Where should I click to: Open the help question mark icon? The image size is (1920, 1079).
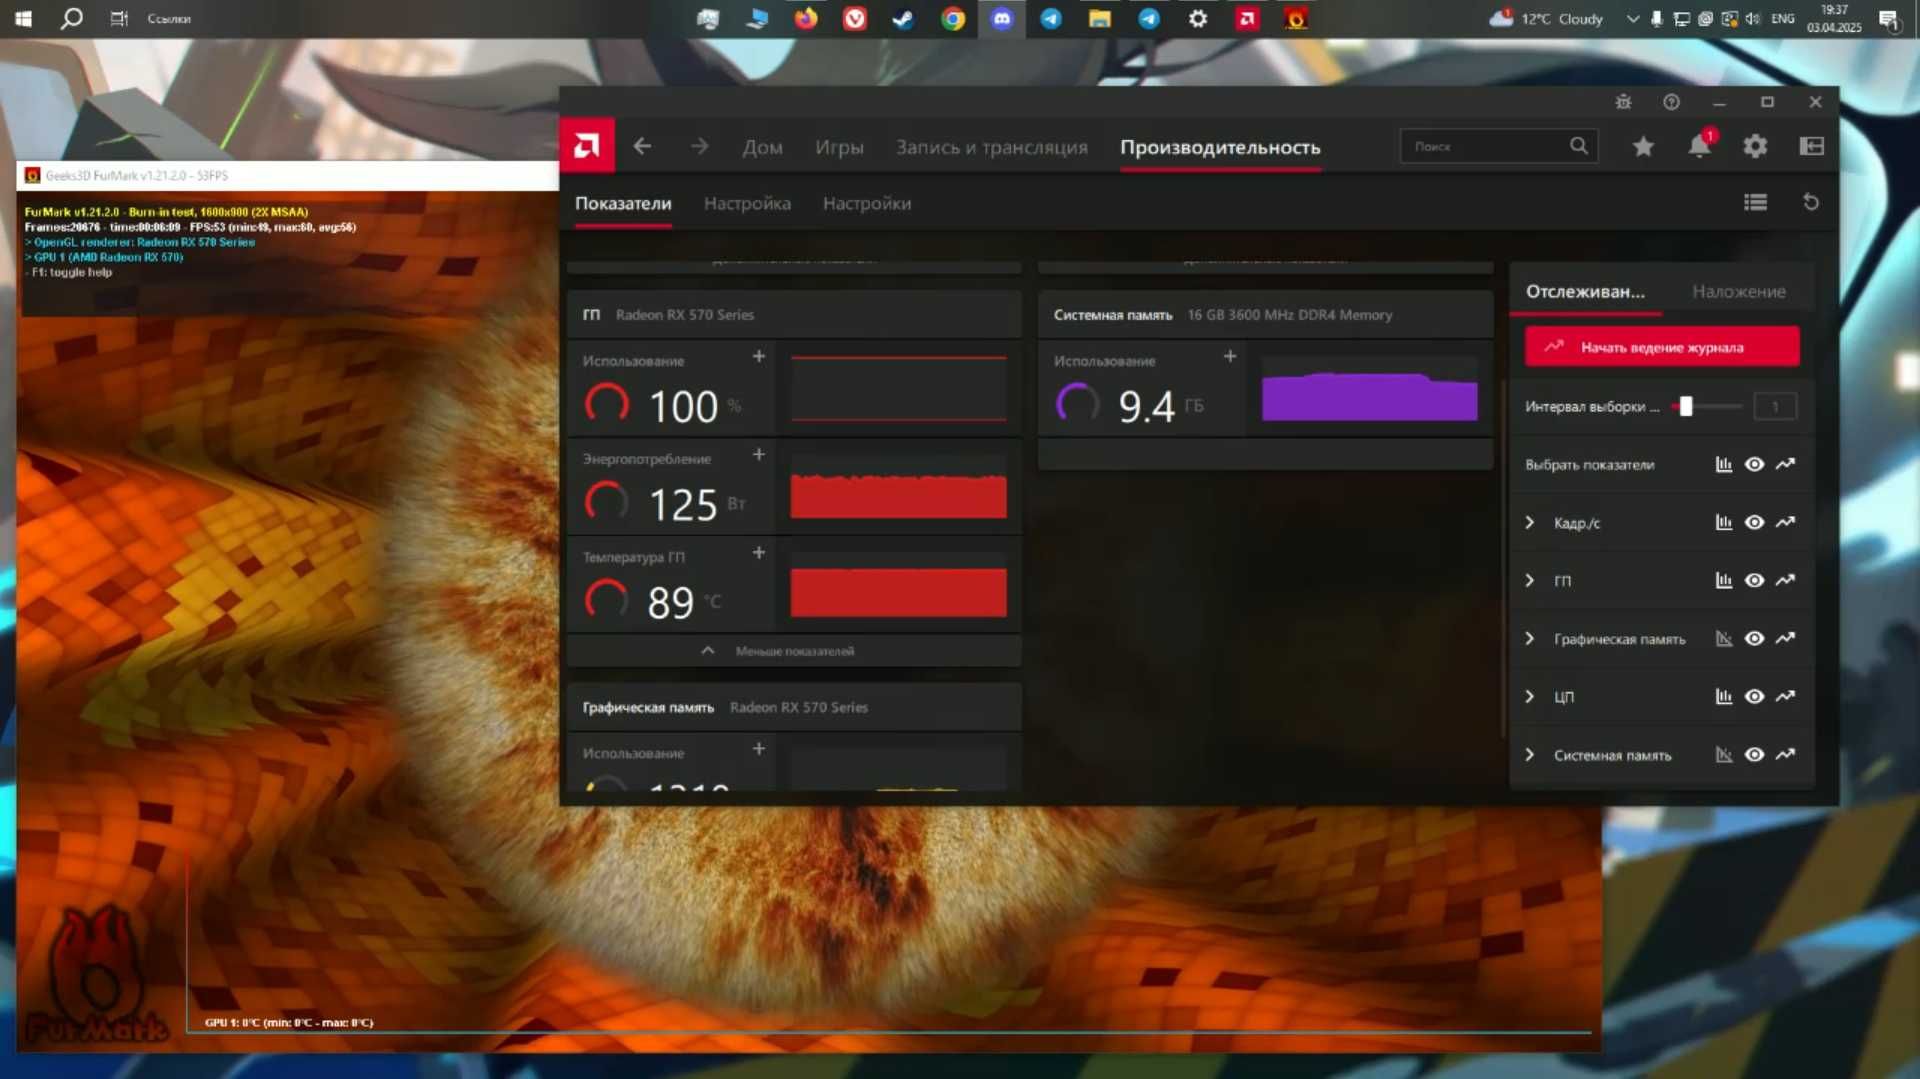[1671, 102]
